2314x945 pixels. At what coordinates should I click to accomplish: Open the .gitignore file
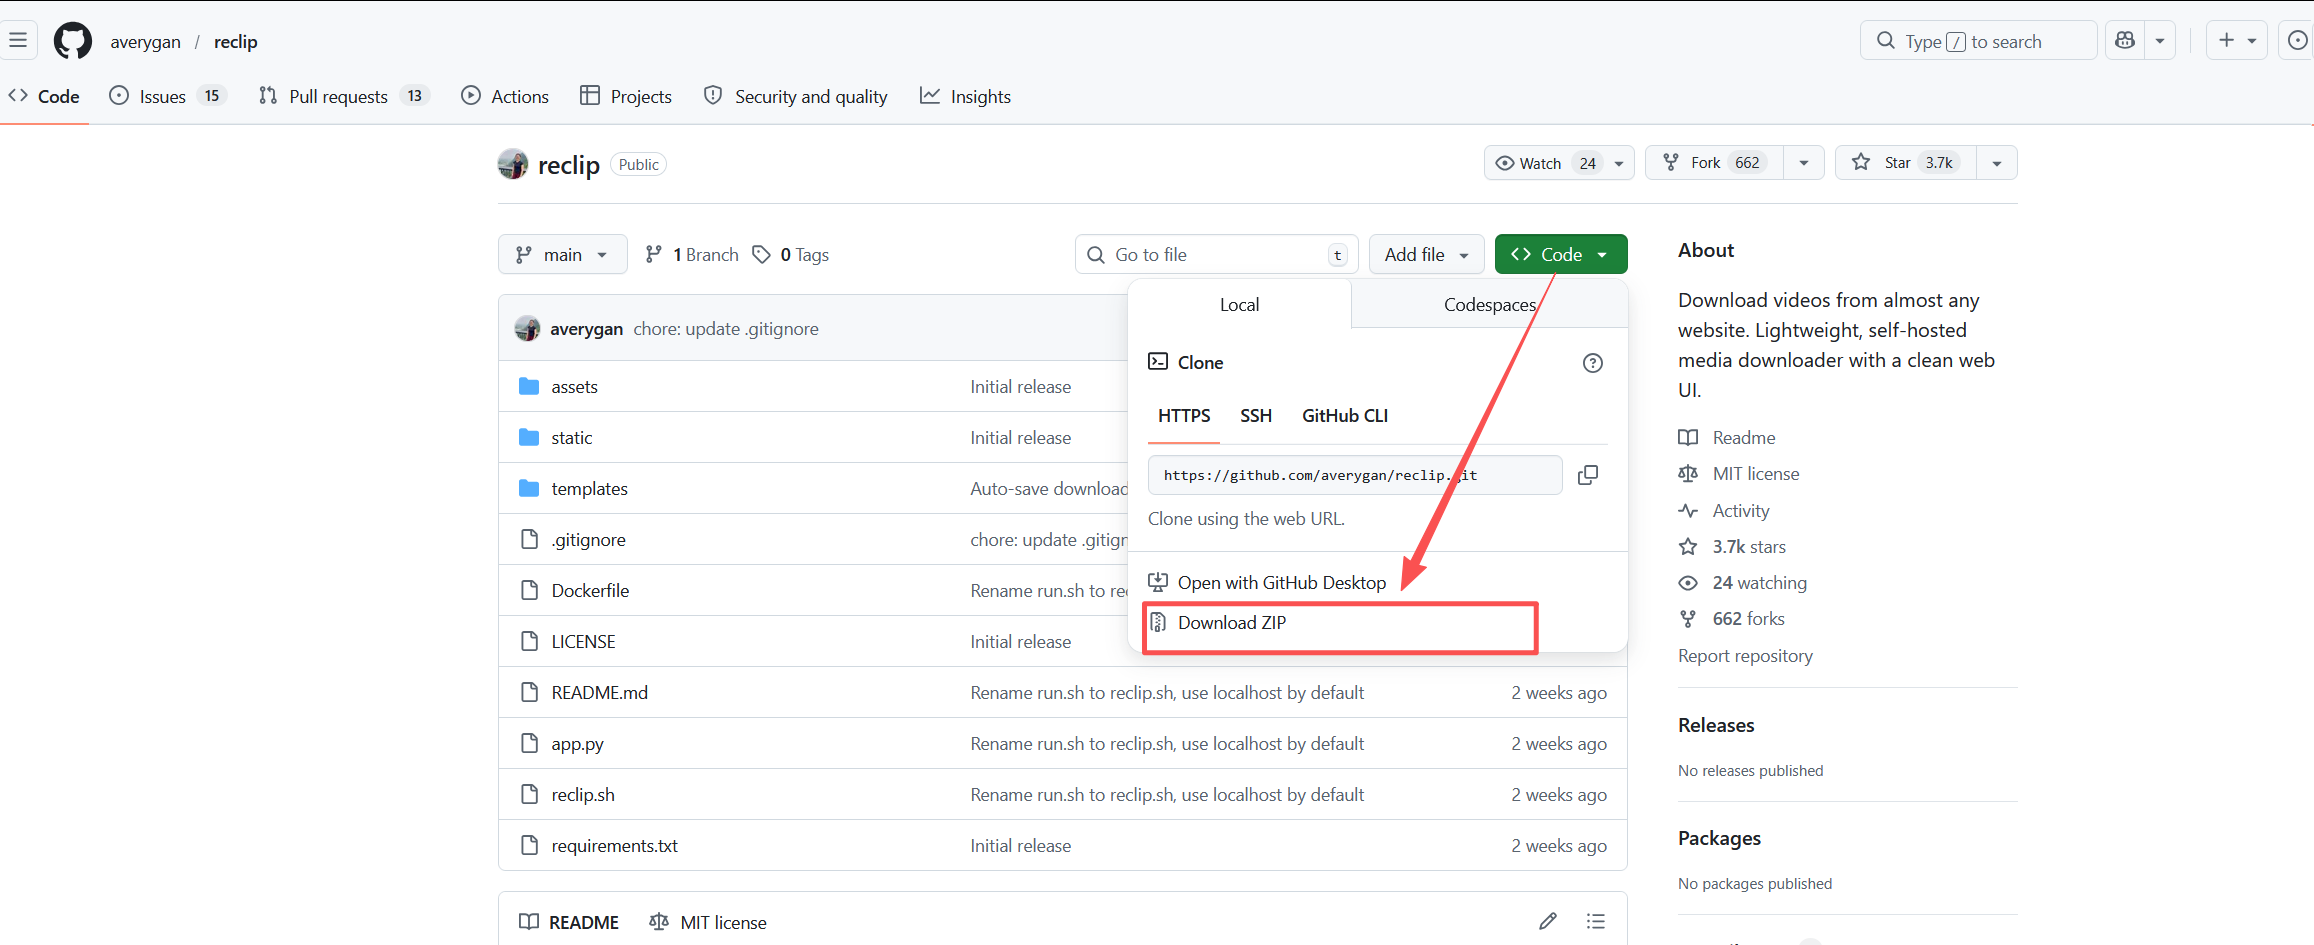(589, 540)
